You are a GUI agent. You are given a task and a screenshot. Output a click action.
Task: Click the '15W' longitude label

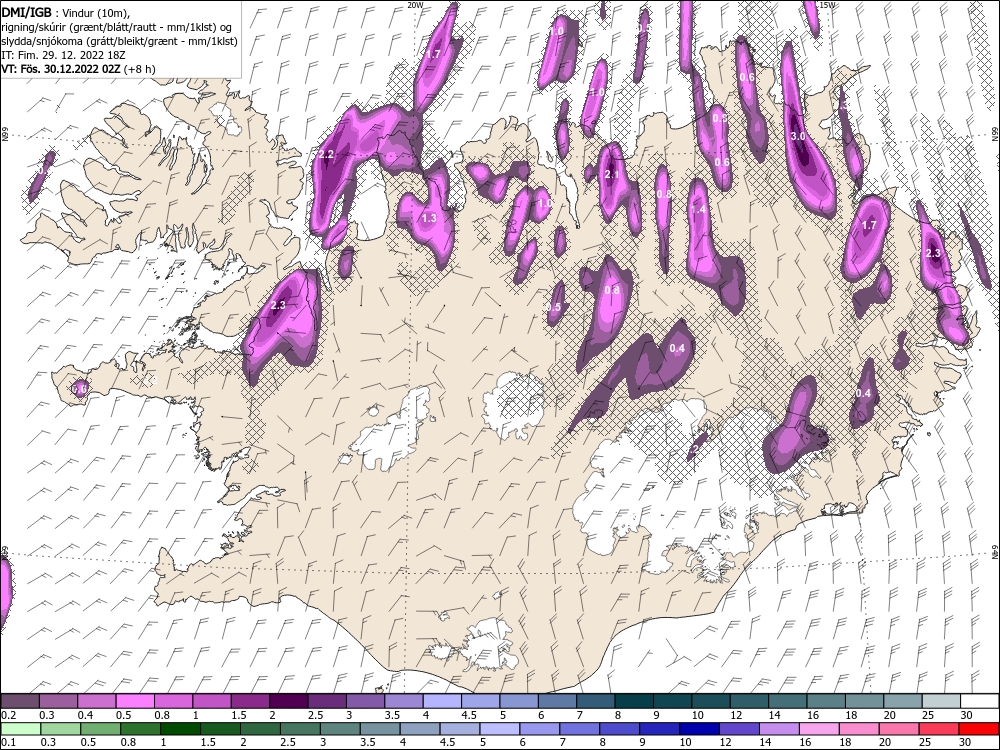pos(827,4)
